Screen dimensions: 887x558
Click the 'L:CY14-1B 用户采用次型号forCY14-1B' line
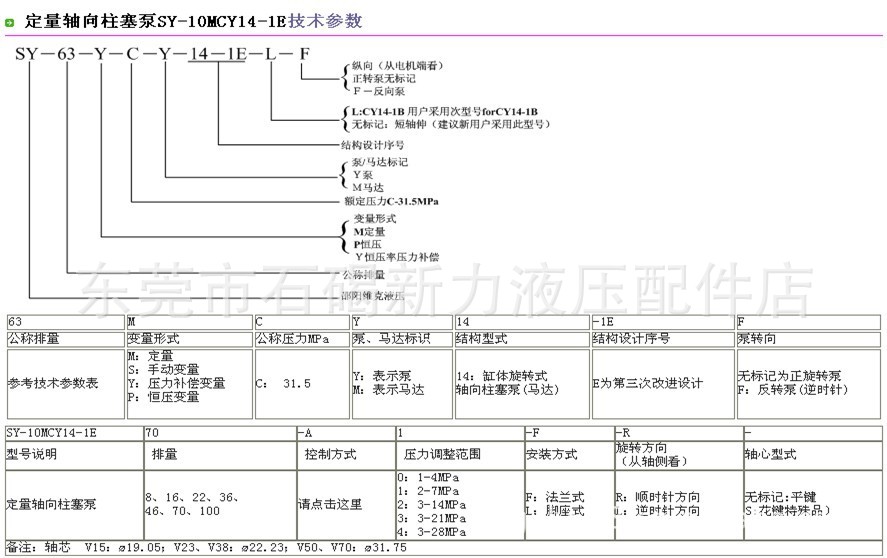[x=445, y=111]
